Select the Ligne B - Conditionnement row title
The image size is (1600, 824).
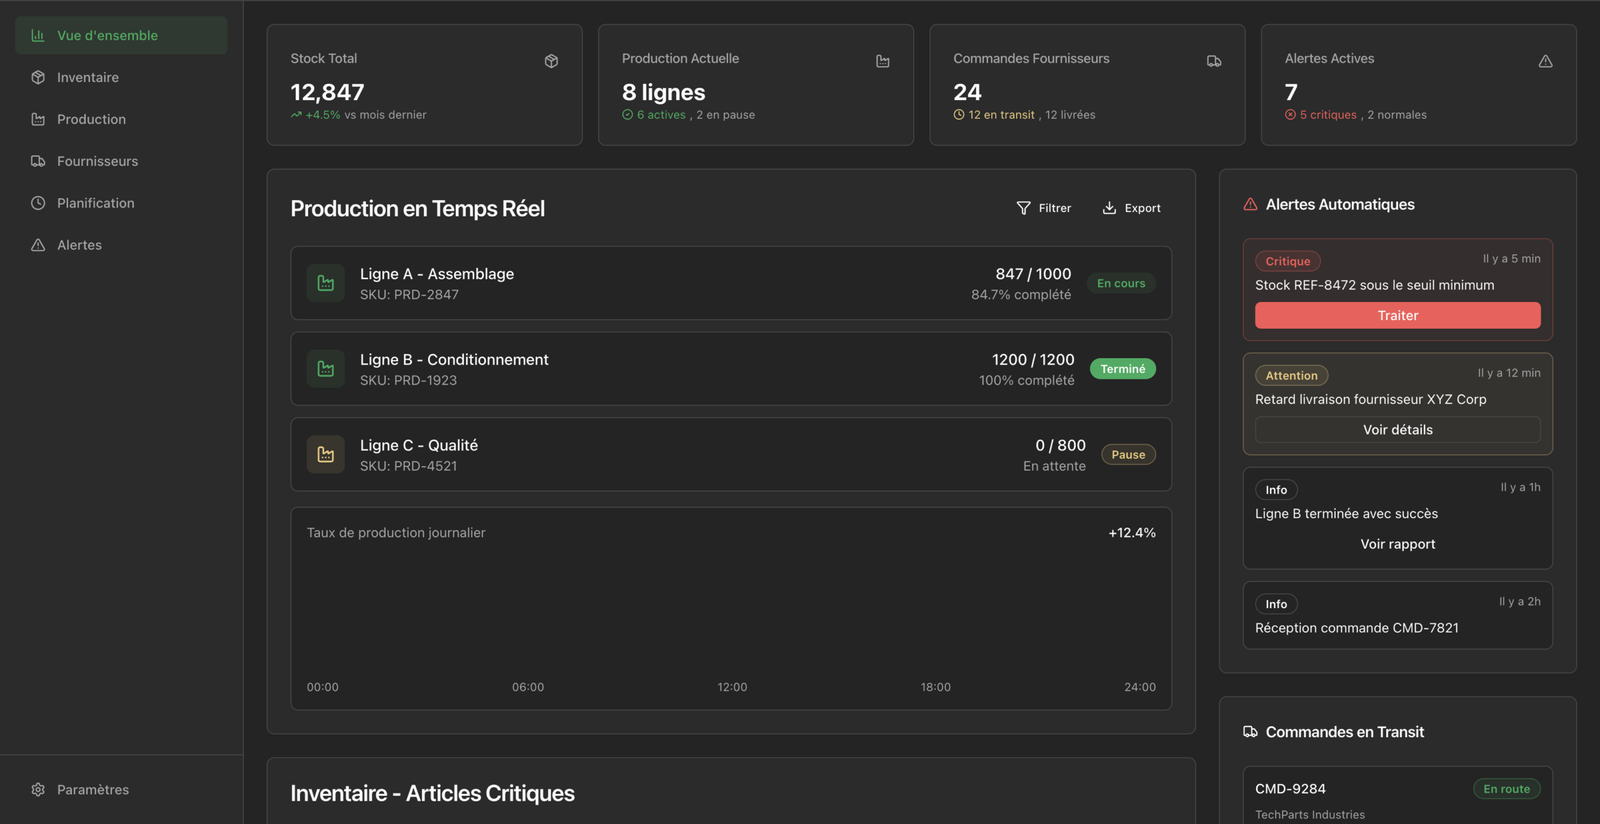click(x=454, y=360)
